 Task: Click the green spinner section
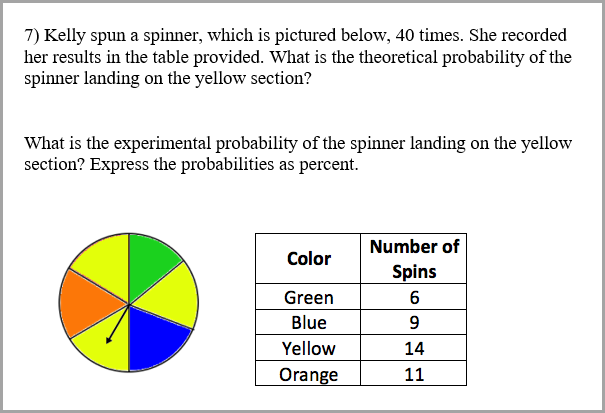[x=150, y=264]
